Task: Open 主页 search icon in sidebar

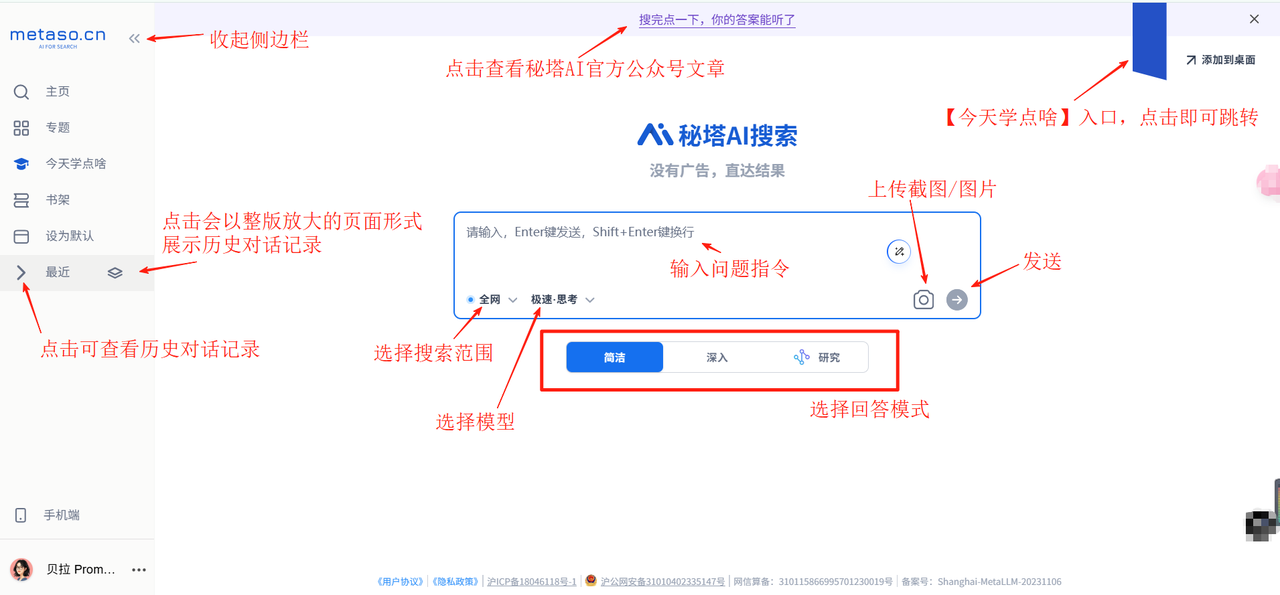Action: click(21, 92)
